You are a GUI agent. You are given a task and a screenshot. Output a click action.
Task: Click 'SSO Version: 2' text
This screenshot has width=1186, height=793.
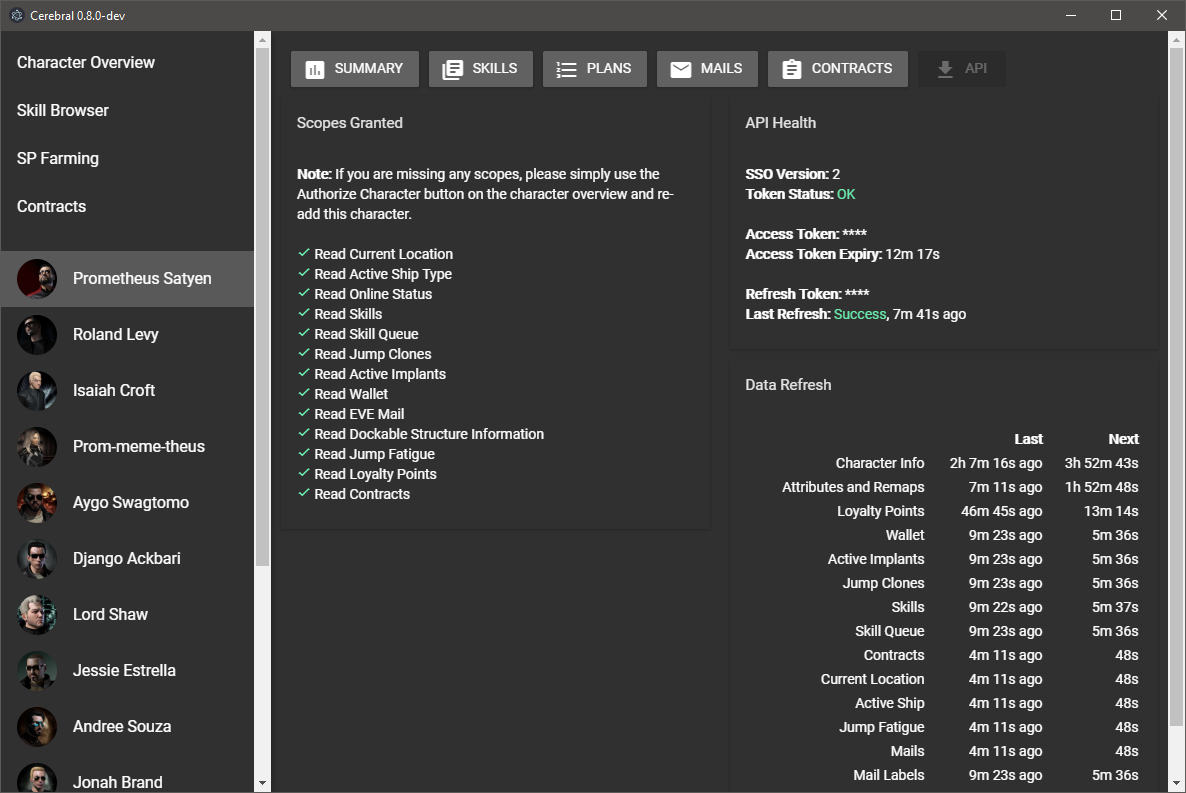[x=793, y=174]
